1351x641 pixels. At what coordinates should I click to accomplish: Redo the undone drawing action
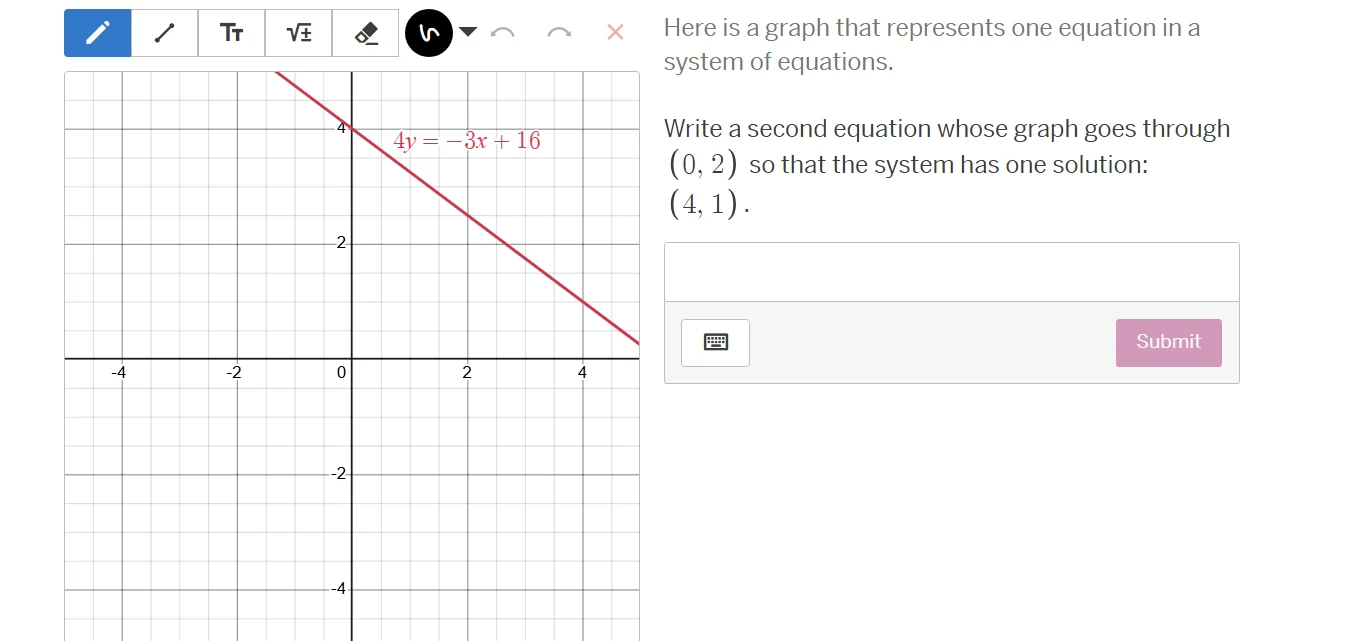(x=559, y=32)
